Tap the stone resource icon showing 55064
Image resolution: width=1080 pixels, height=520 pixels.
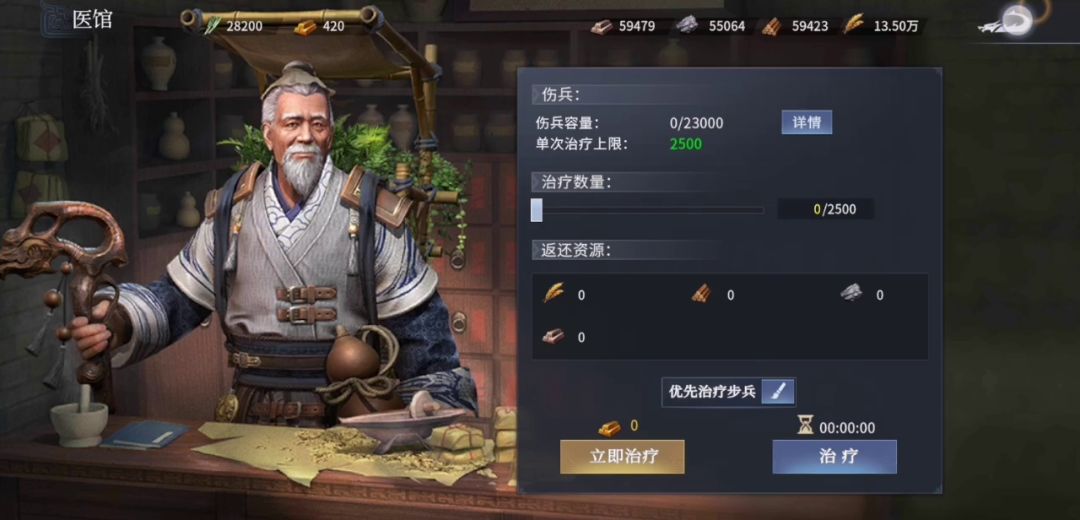[687, 26]
